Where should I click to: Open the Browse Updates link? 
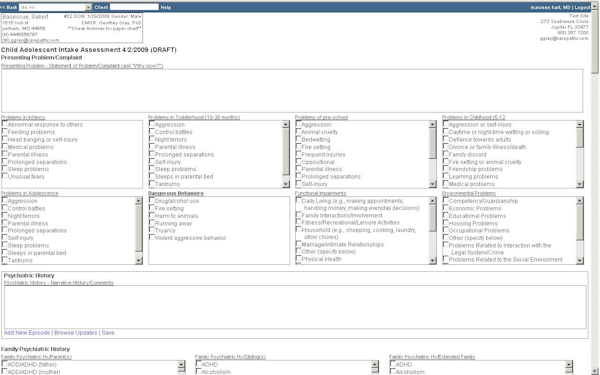pyautogui.click(x=76, y=333)
